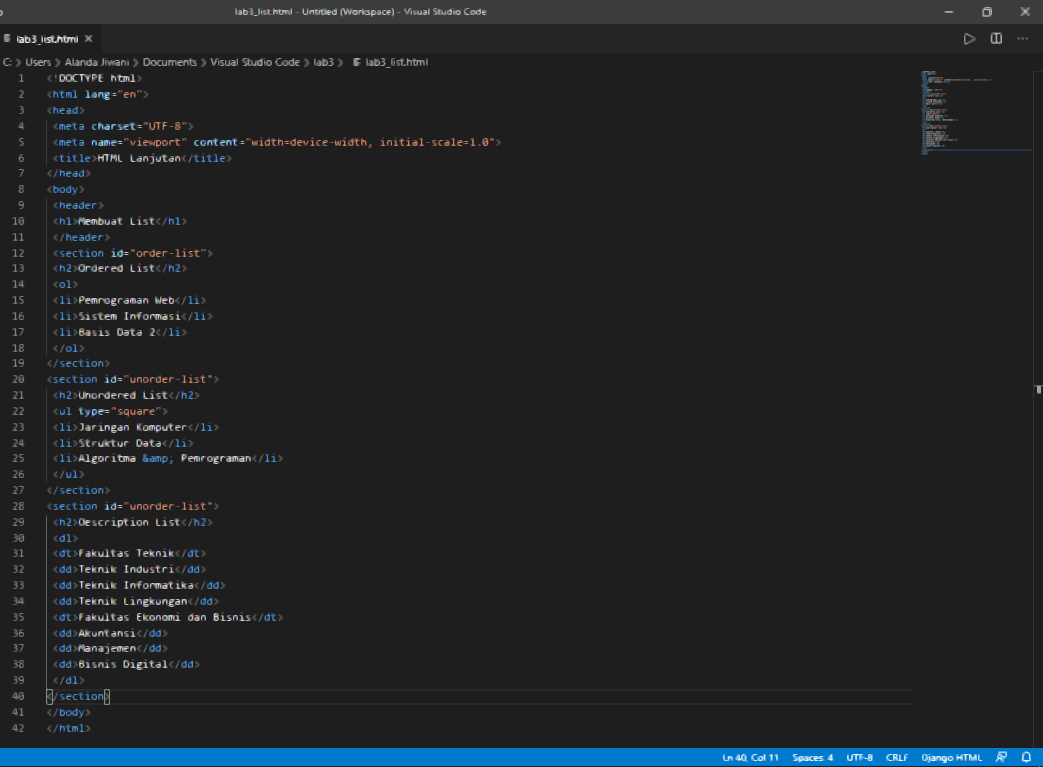Click line number 1 in gutter
Viewport: 1043px width, 767px height.
[21, 78]
